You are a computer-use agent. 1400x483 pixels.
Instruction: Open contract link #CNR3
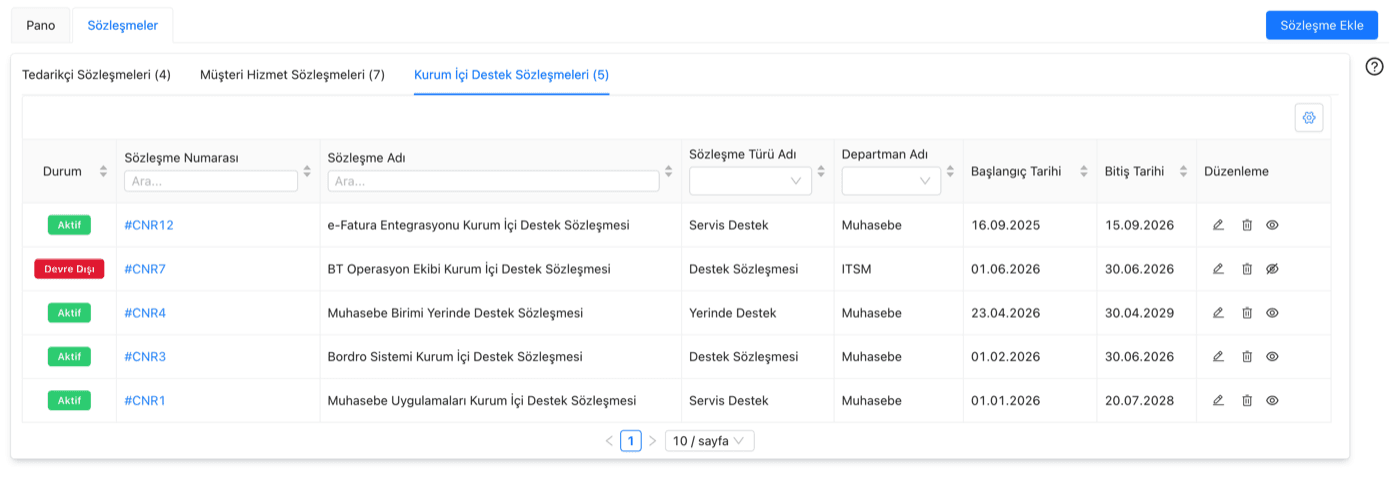(x=145, y=356)
